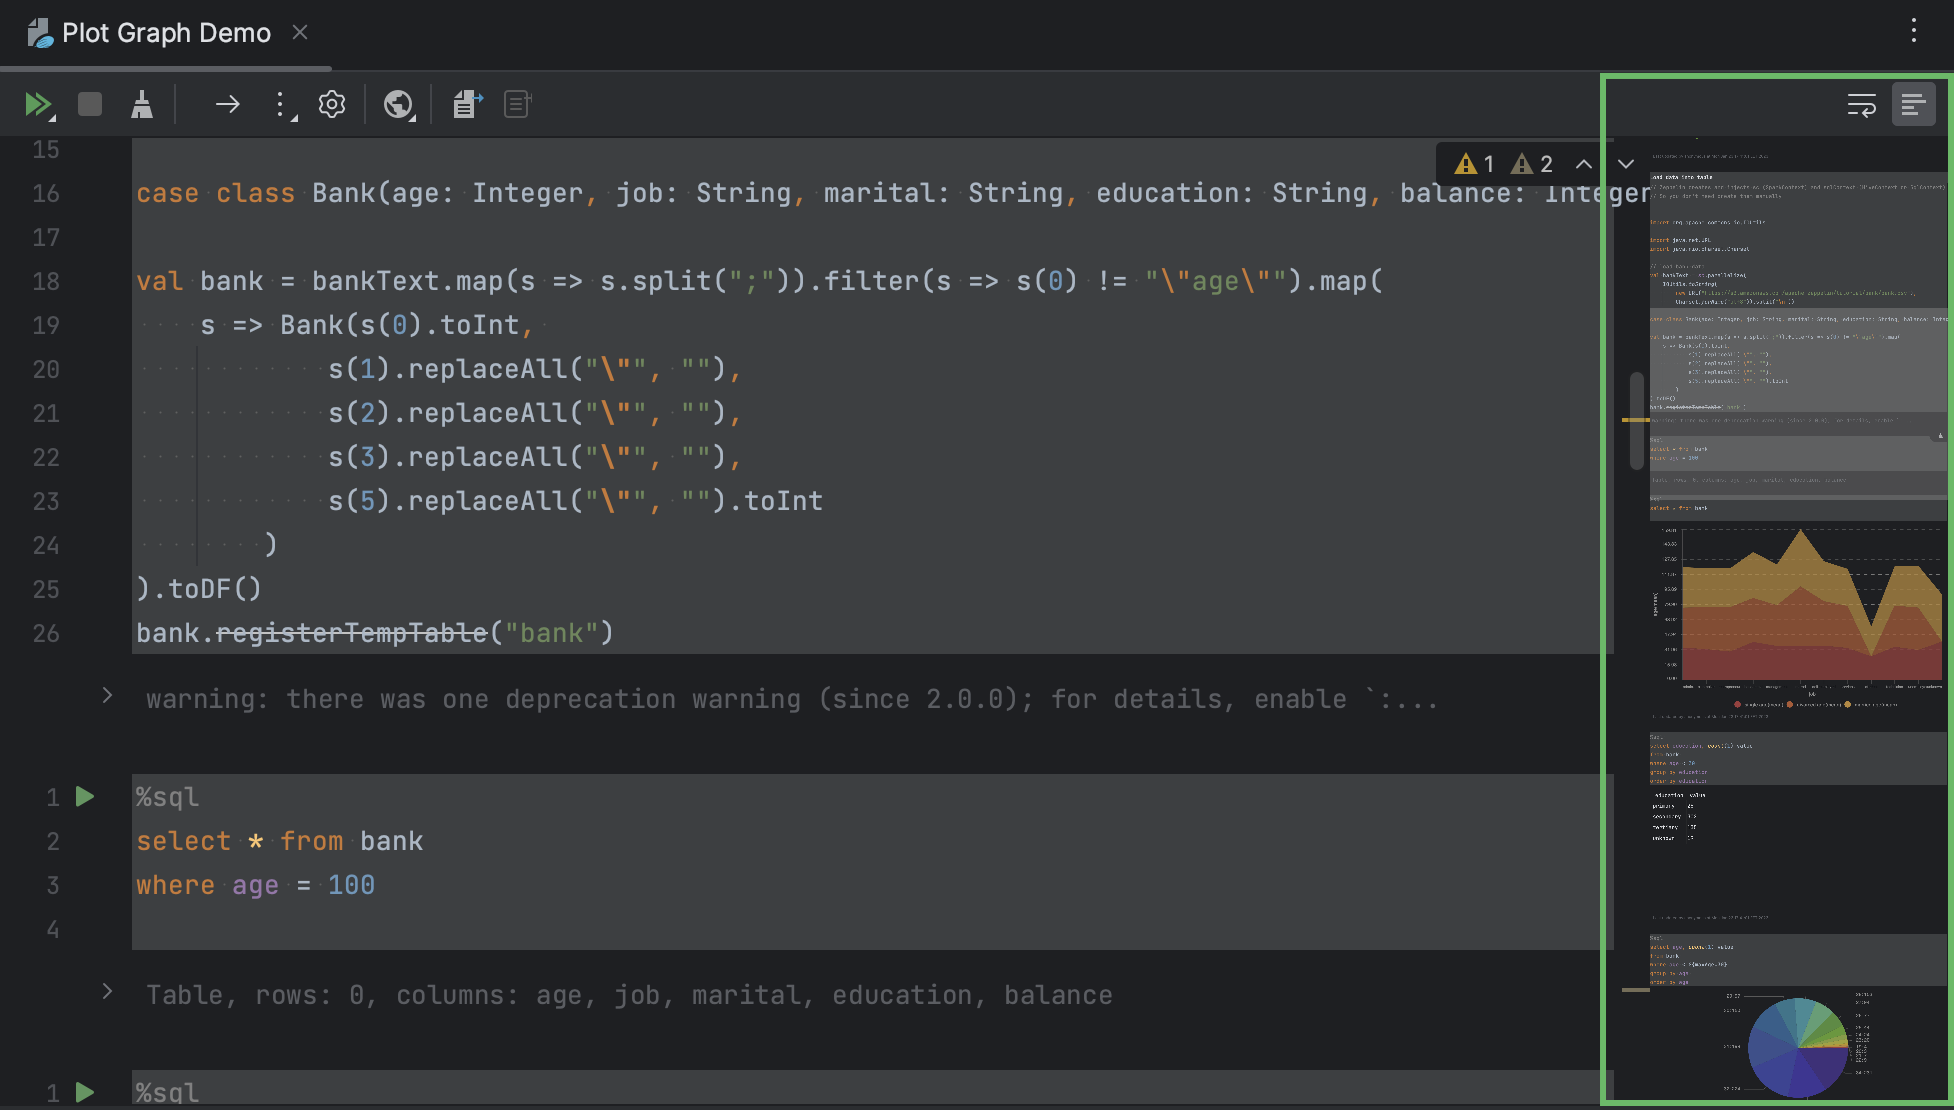Viewport: 1954px width, 1110px height.
Task: Expand the deprecation warning output chevron
Action: tap(107, 696)
